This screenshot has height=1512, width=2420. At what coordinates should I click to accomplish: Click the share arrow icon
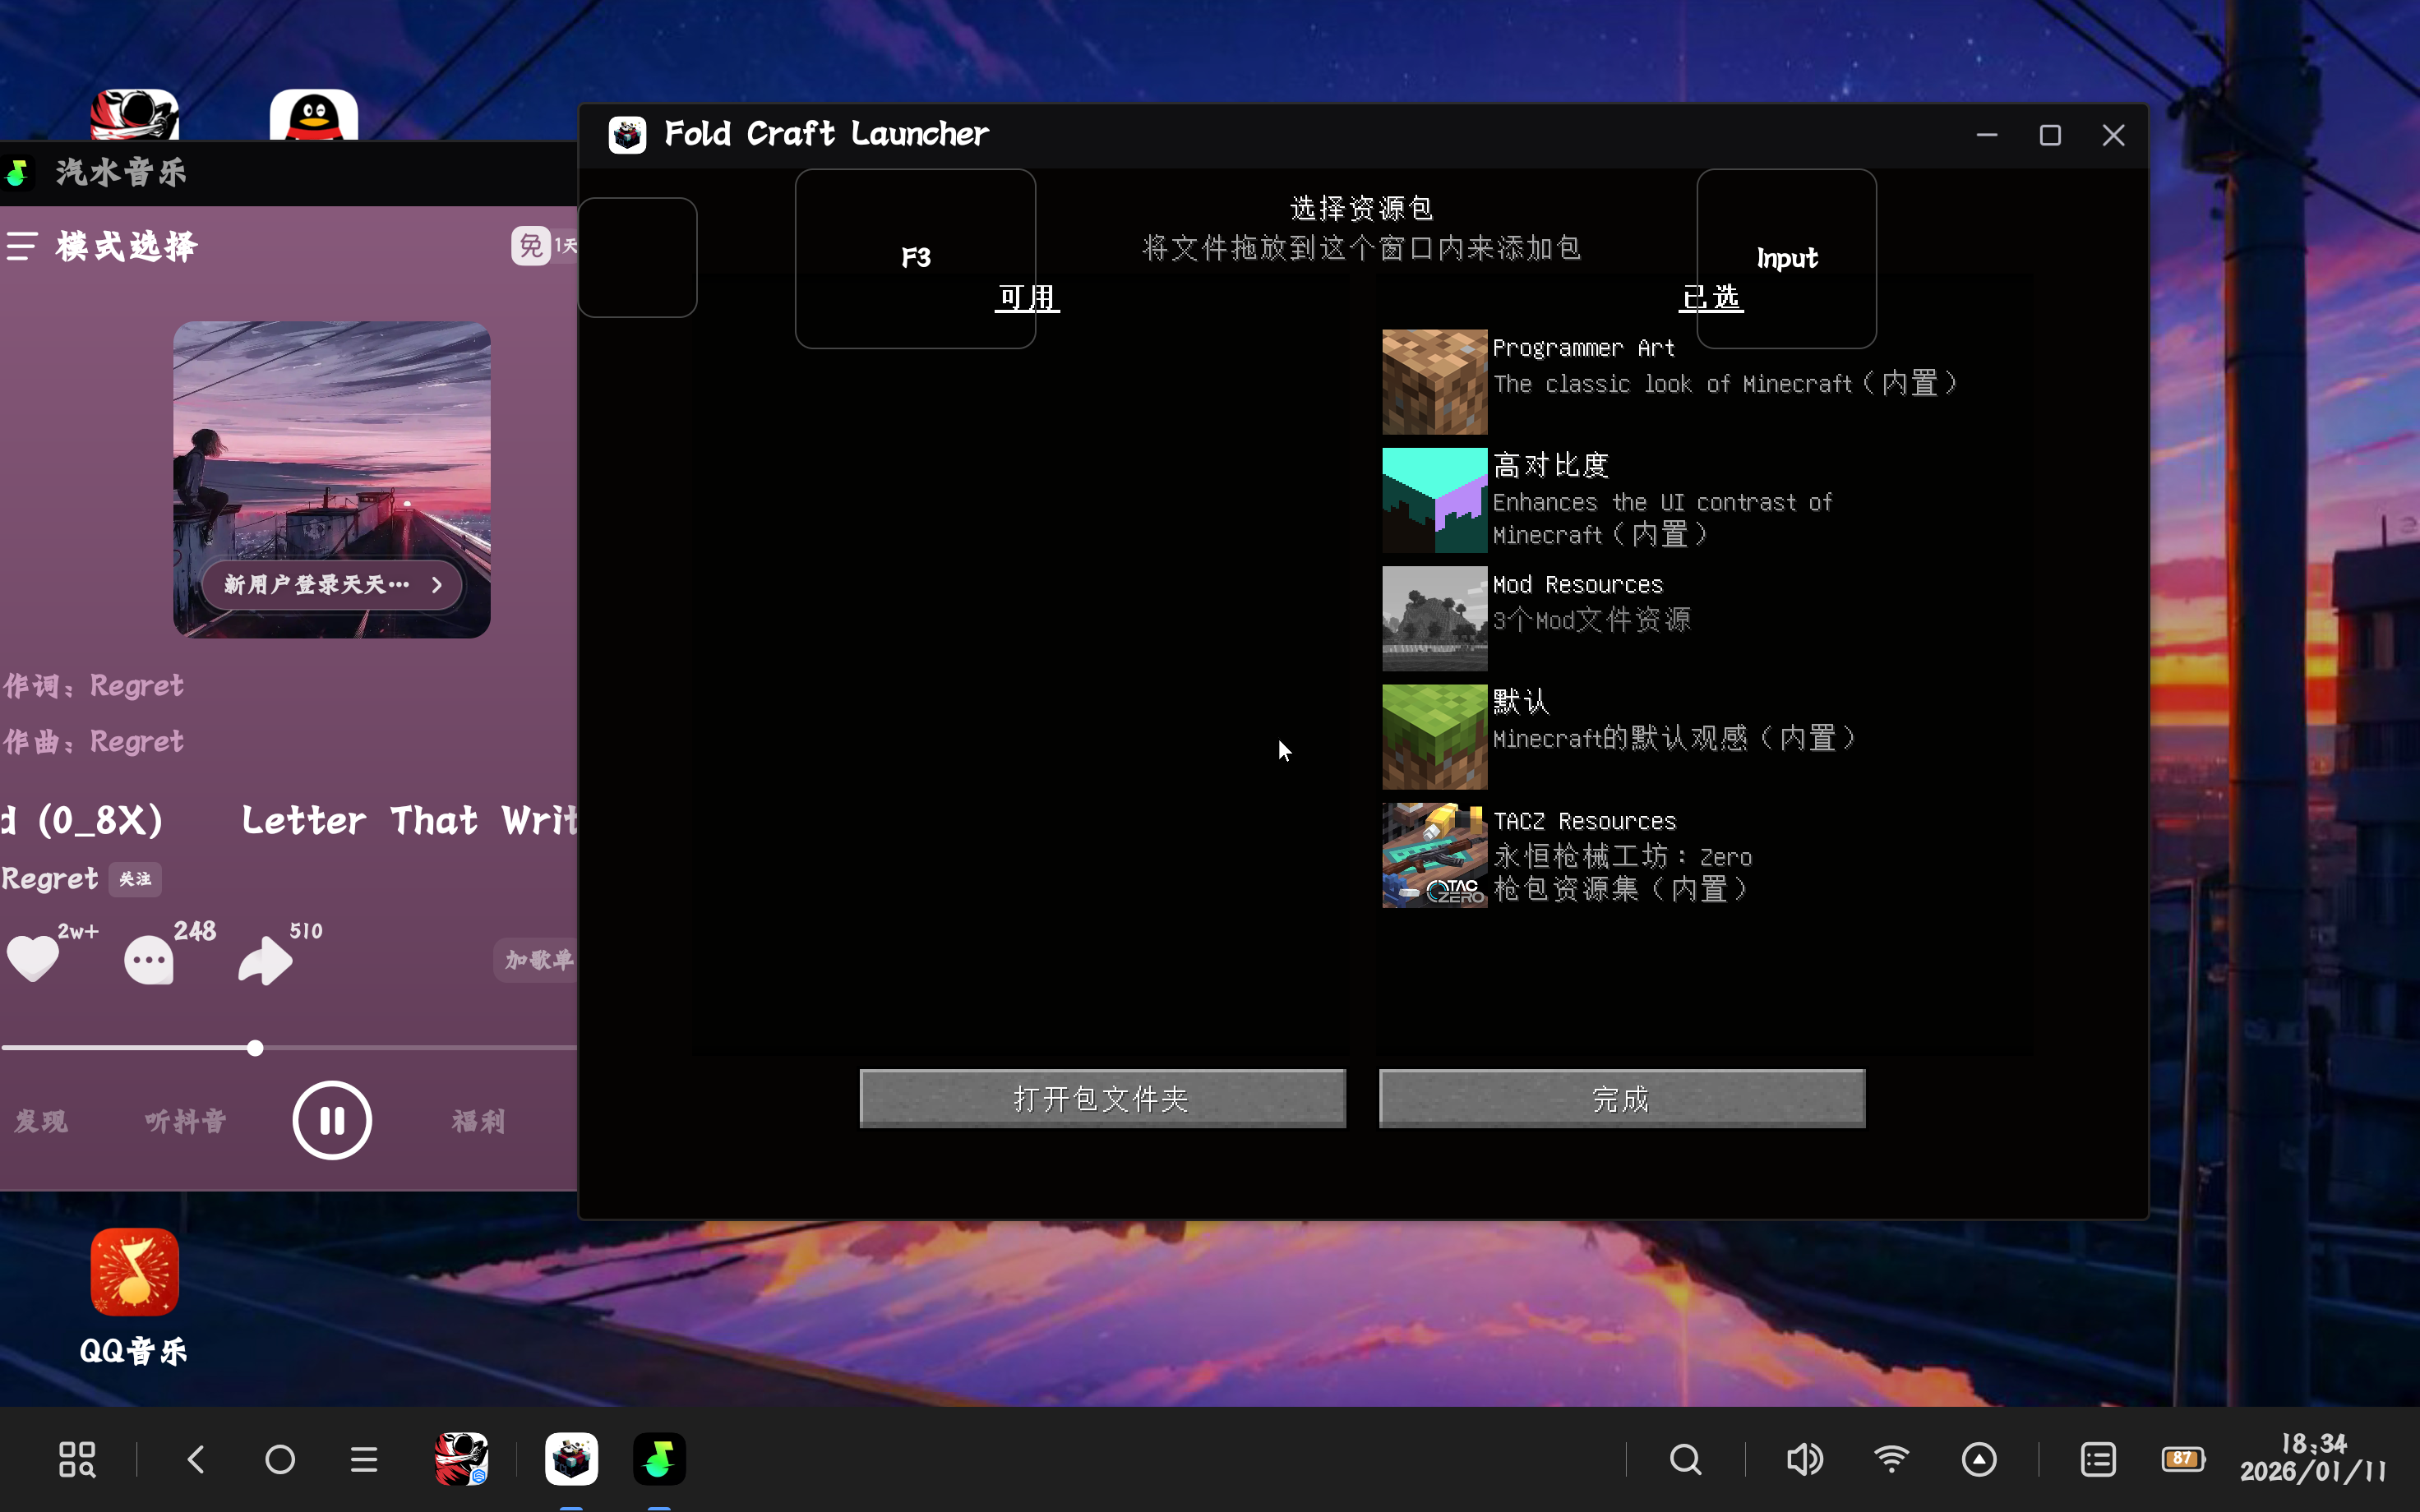(x=265, y=961)
